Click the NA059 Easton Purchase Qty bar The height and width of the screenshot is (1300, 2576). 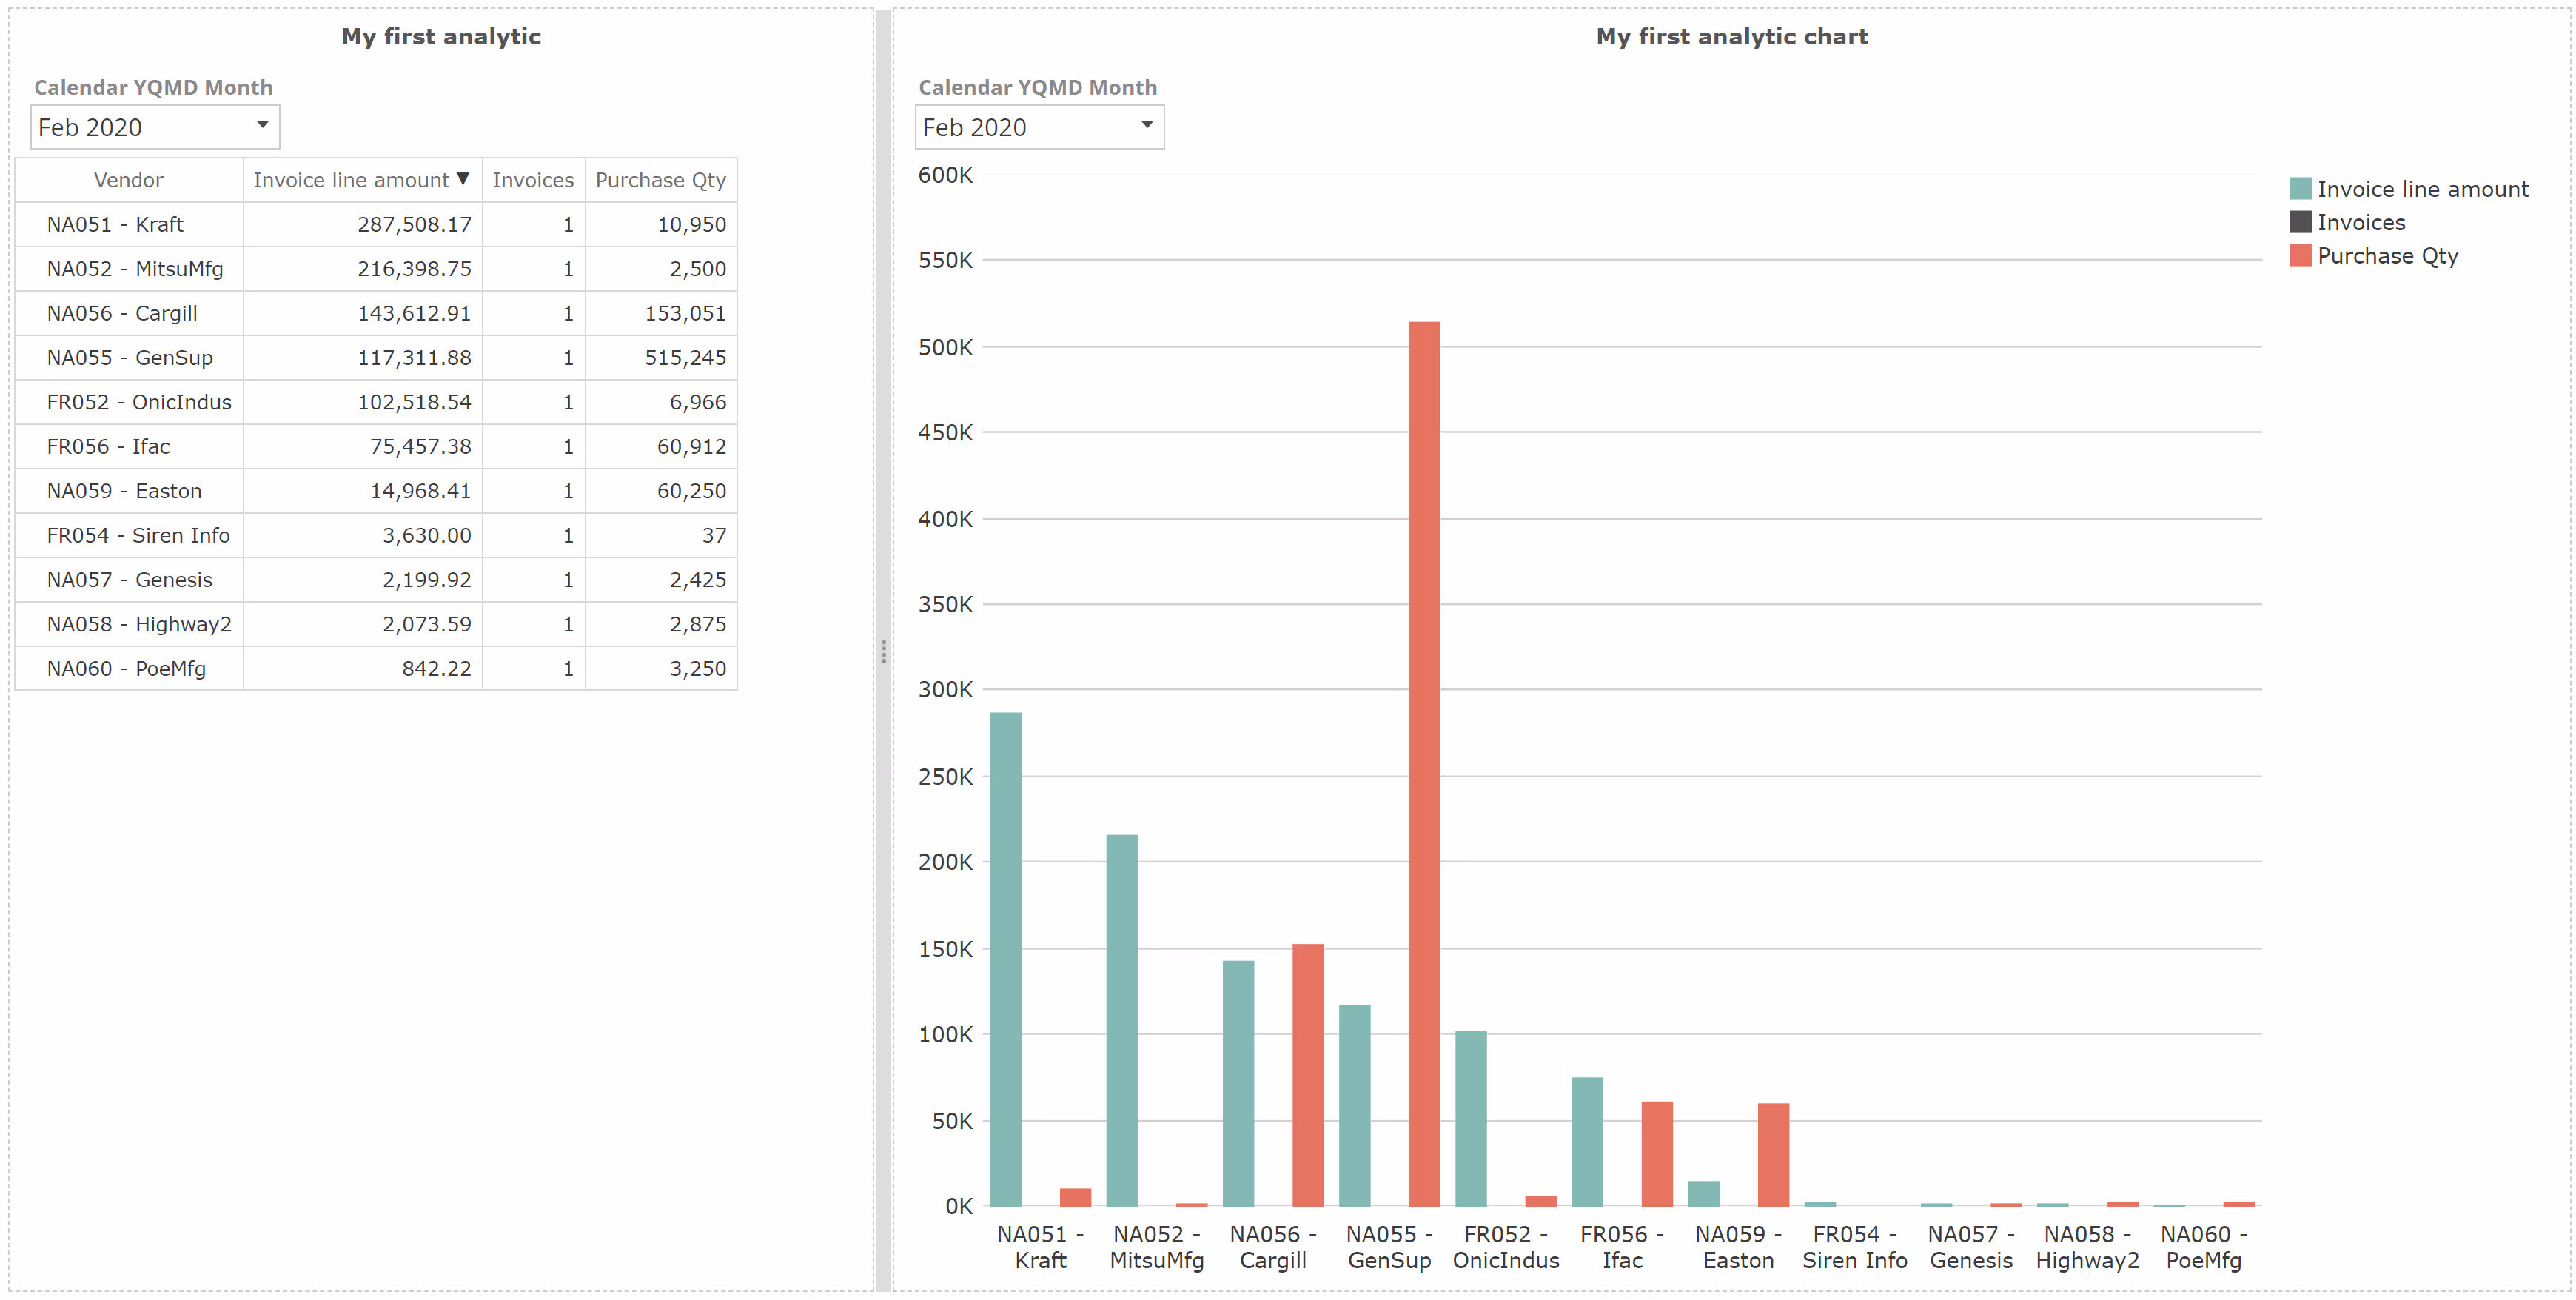tap(1773, 1154)
